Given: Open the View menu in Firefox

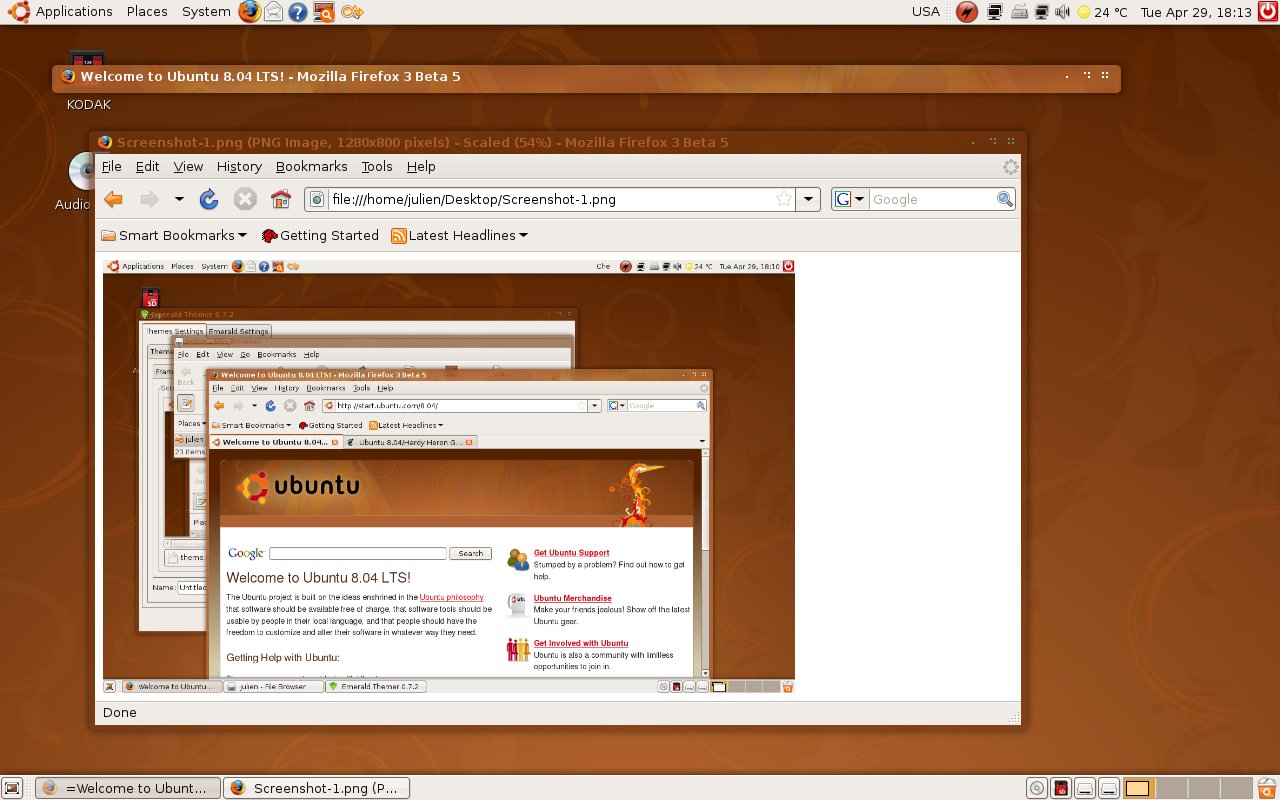Looking at the screenshot, I should click(x=188, y=167).
